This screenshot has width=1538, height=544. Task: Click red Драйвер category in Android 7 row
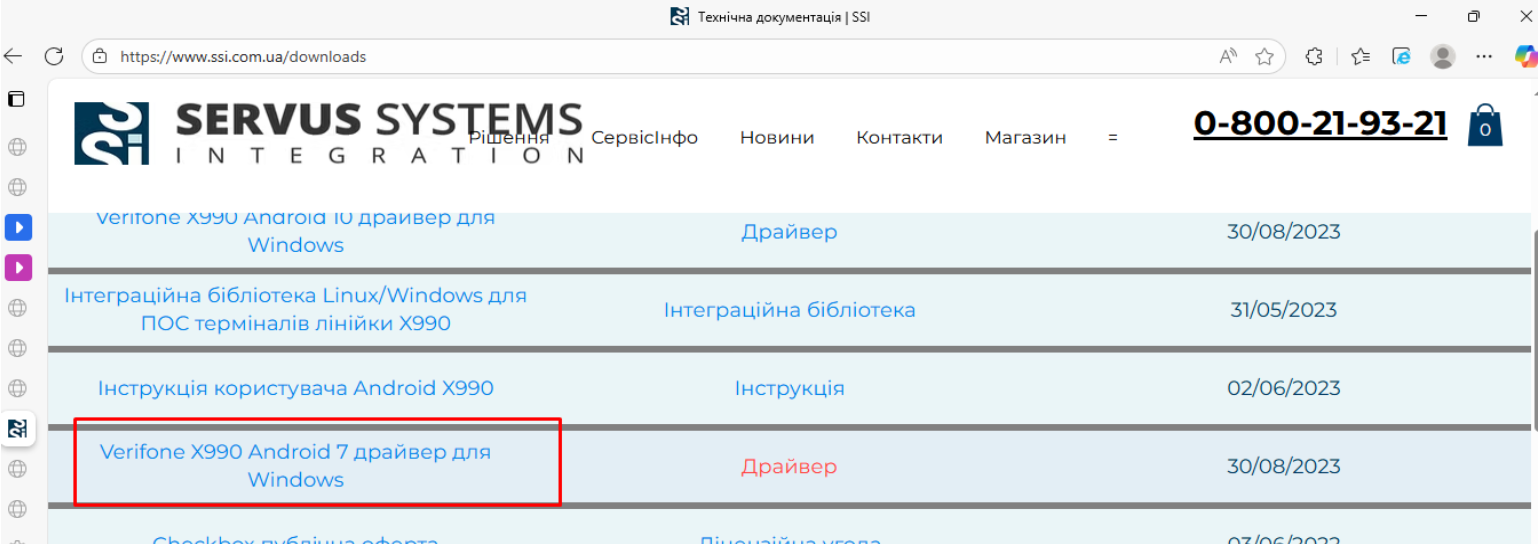(x=789, y=467)
